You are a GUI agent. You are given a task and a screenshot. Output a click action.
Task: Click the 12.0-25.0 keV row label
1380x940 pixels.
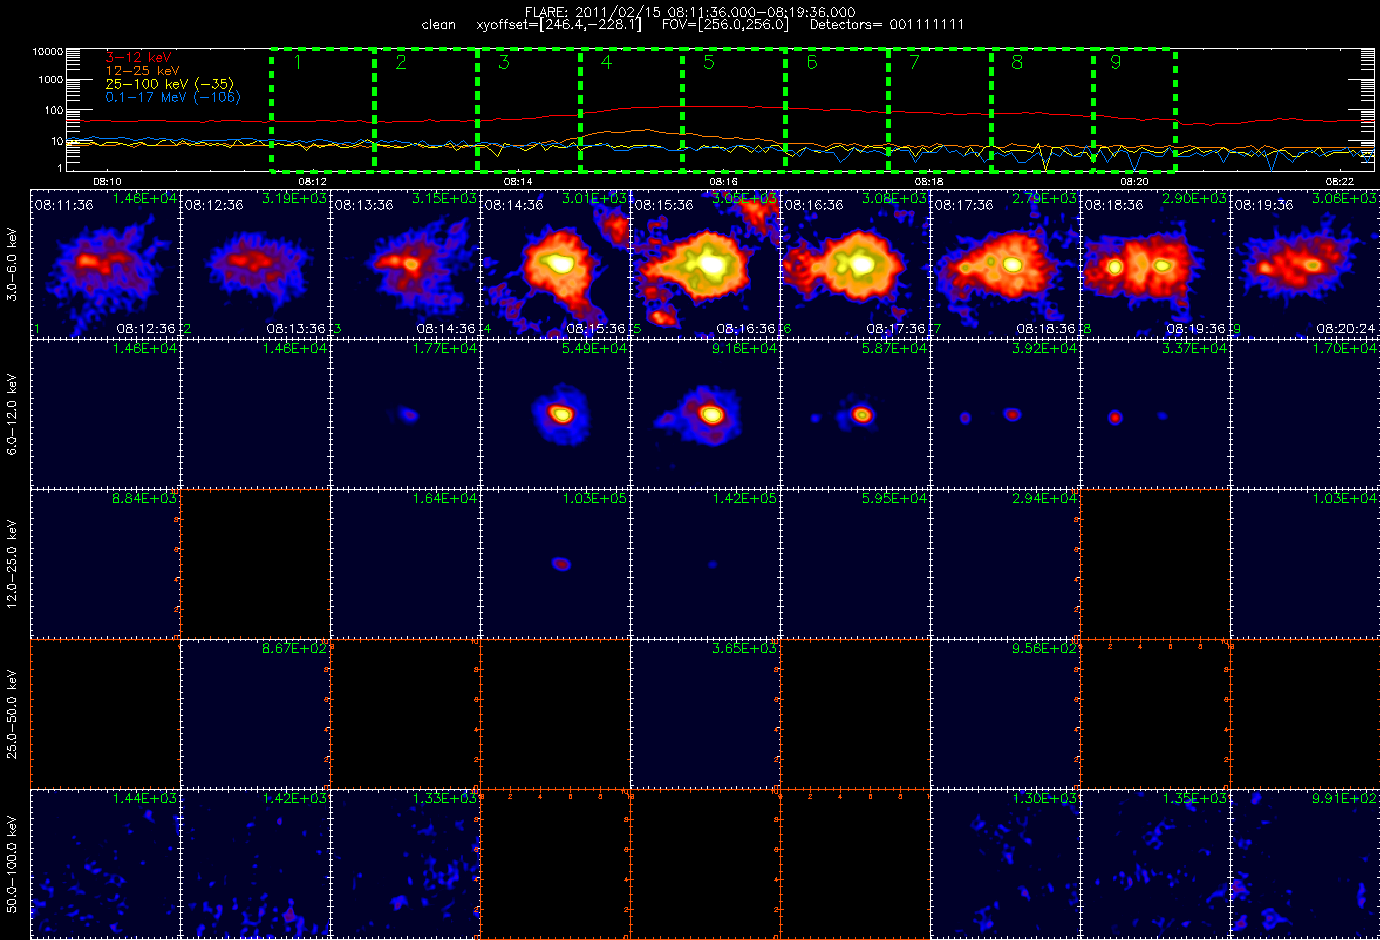(12, 563)
